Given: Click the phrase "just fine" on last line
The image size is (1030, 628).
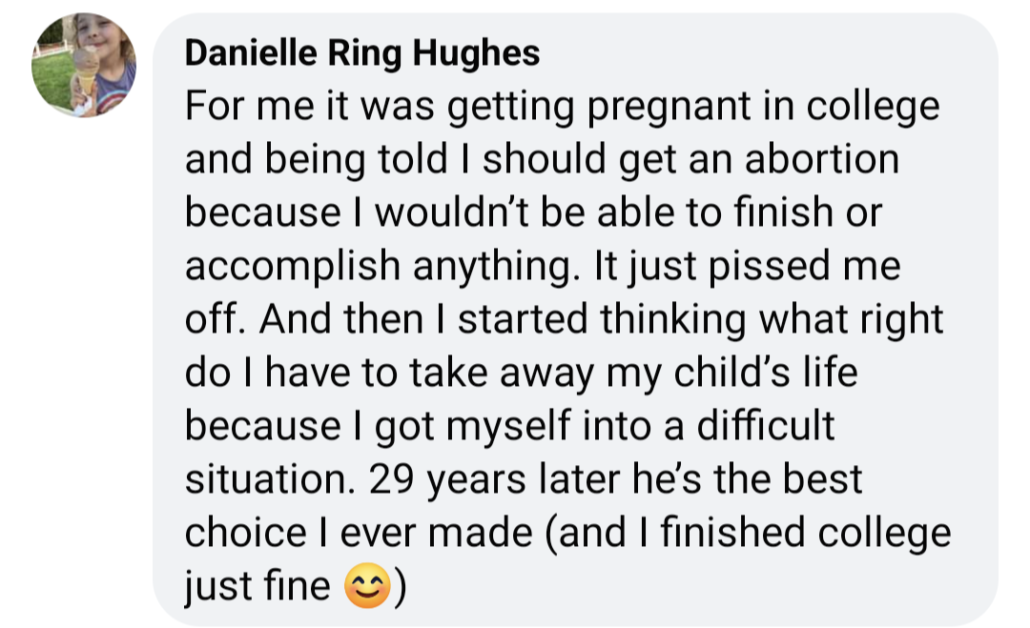Looking at the screenshot, I should (258, 588).
